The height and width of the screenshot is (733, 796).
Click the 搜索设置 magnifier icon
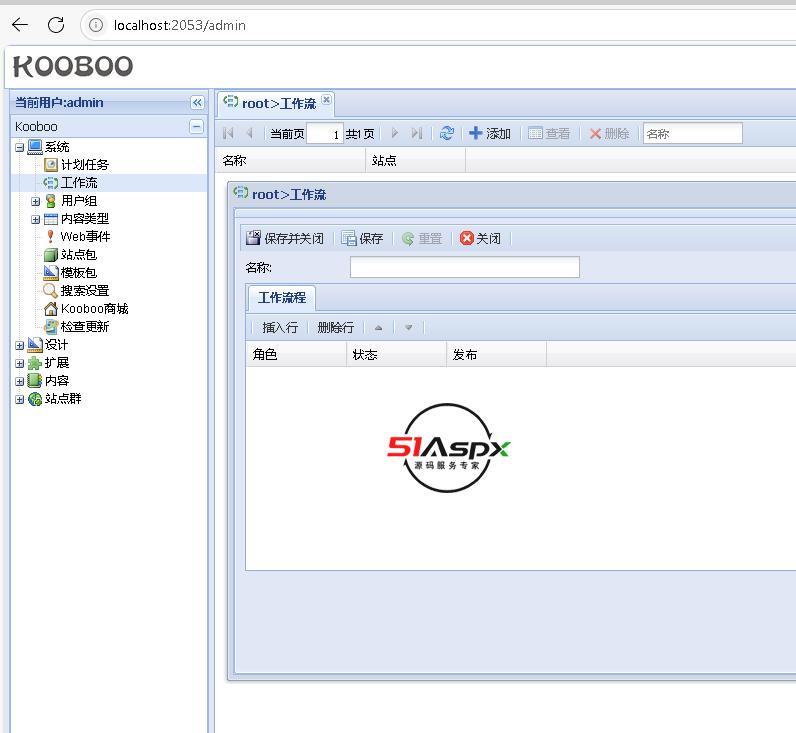coord(50,291)
